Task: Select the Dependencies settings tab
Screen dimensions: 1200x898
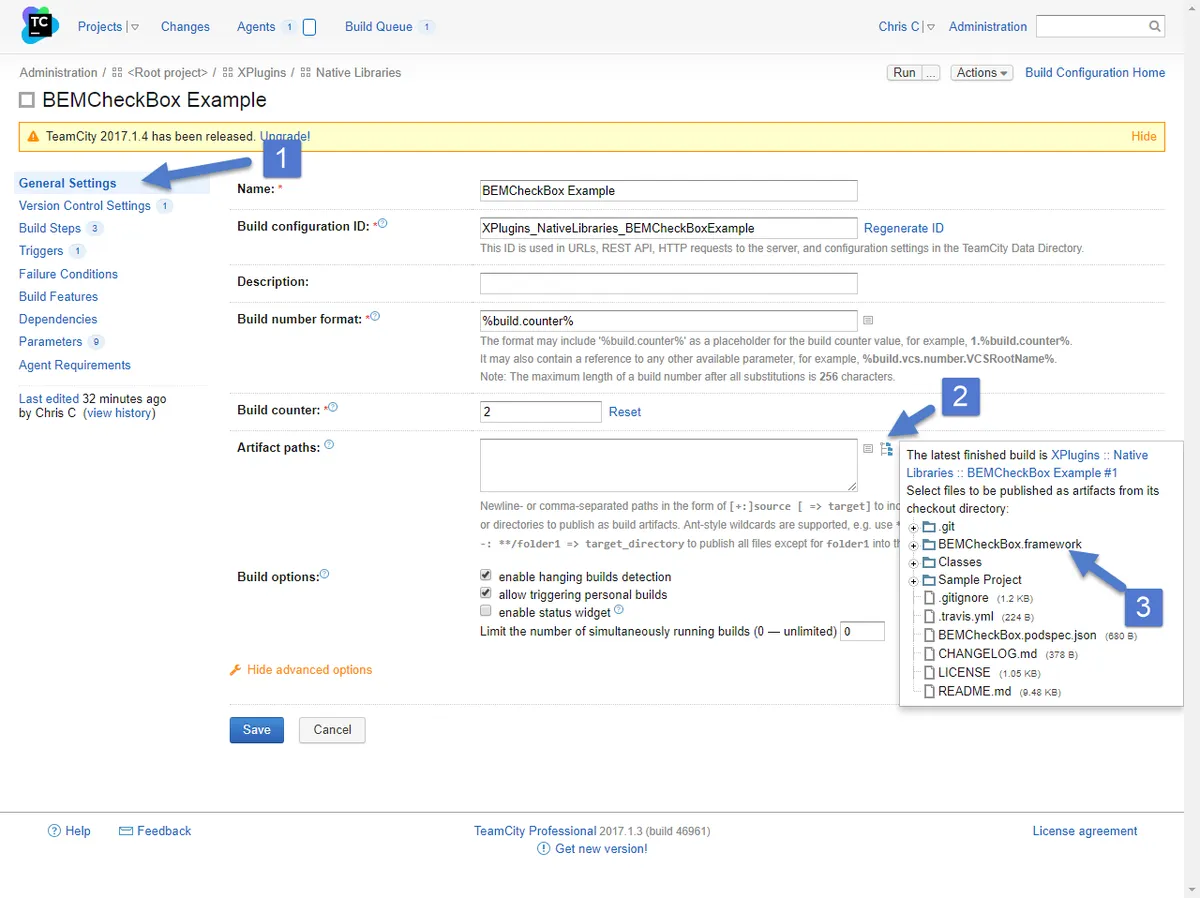Action: [58, 319]
